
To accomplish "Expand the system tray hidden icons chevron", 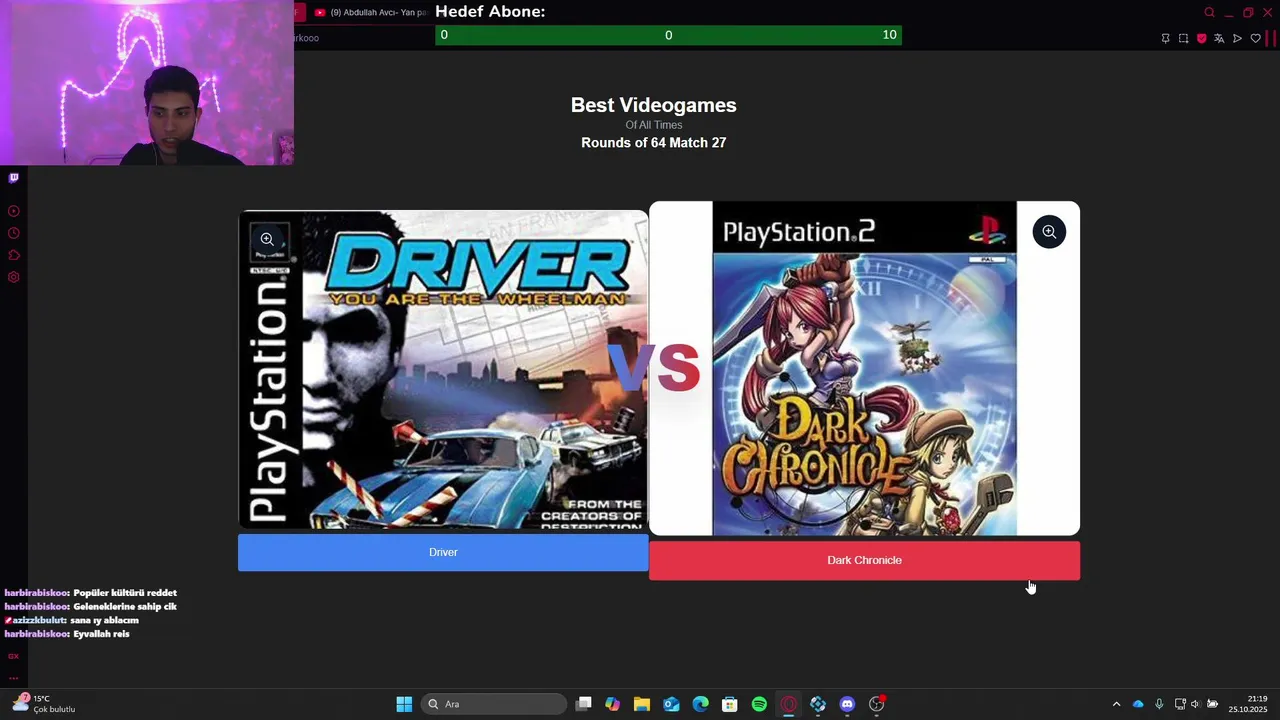I will (x=1116, y=704).
